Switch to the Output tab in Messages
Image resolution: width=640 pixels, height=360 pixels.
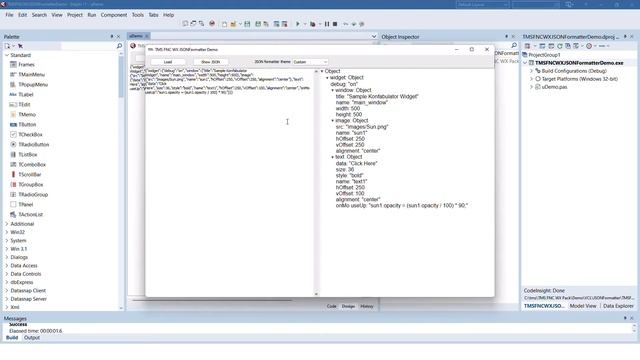(x=32, y=338)
